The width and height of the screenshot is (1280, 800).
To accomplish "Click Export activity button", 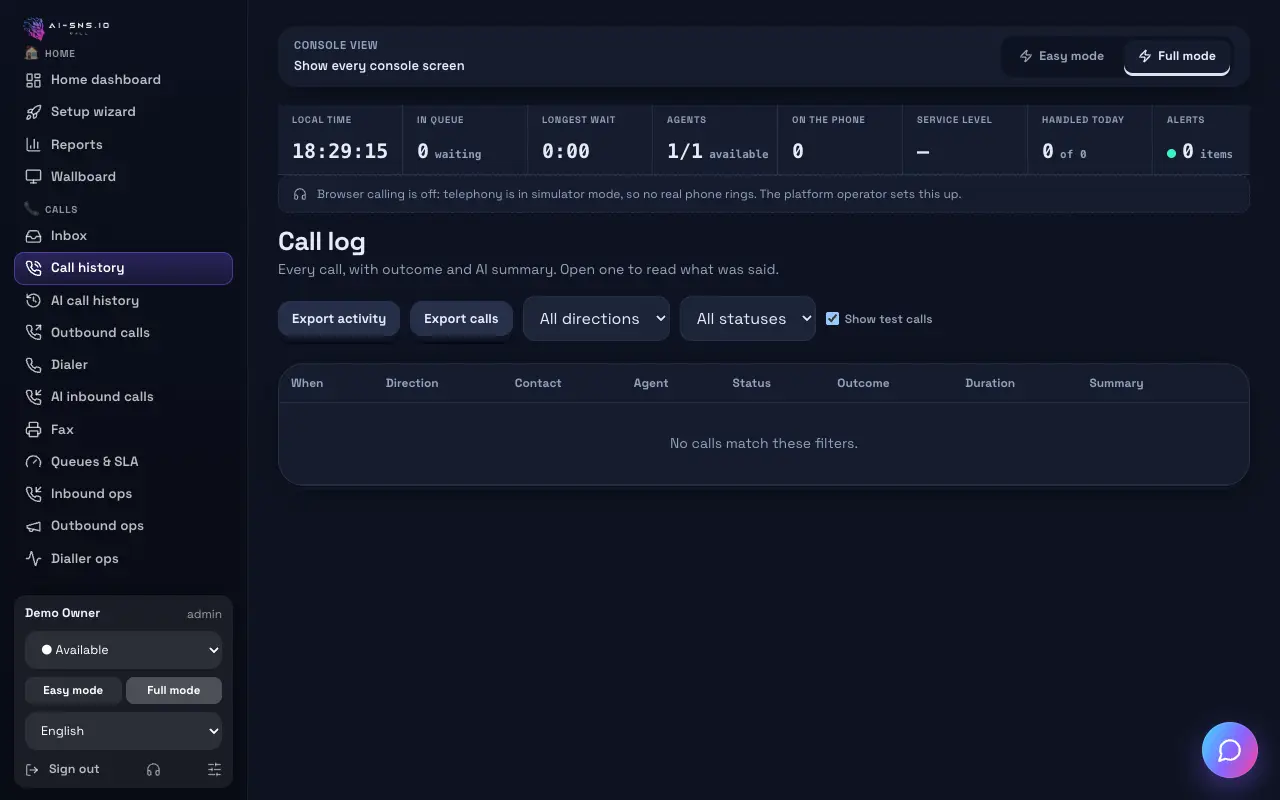I will (x=339, y=319).
